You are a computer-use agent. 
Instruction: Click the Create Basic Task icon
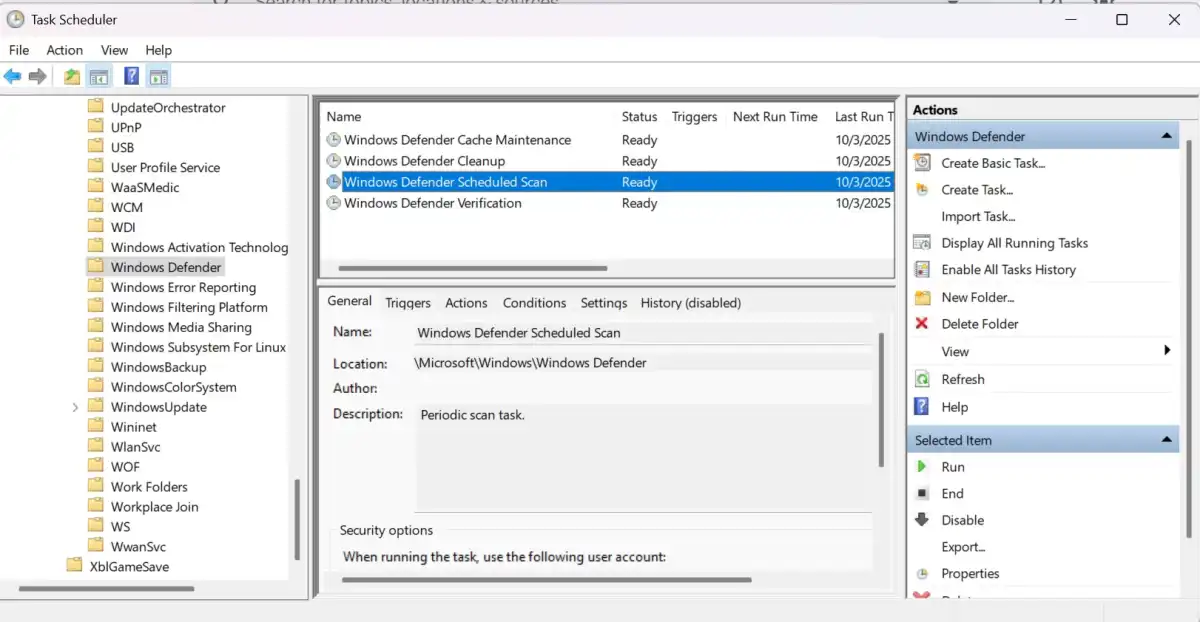[x=922, y=163]
